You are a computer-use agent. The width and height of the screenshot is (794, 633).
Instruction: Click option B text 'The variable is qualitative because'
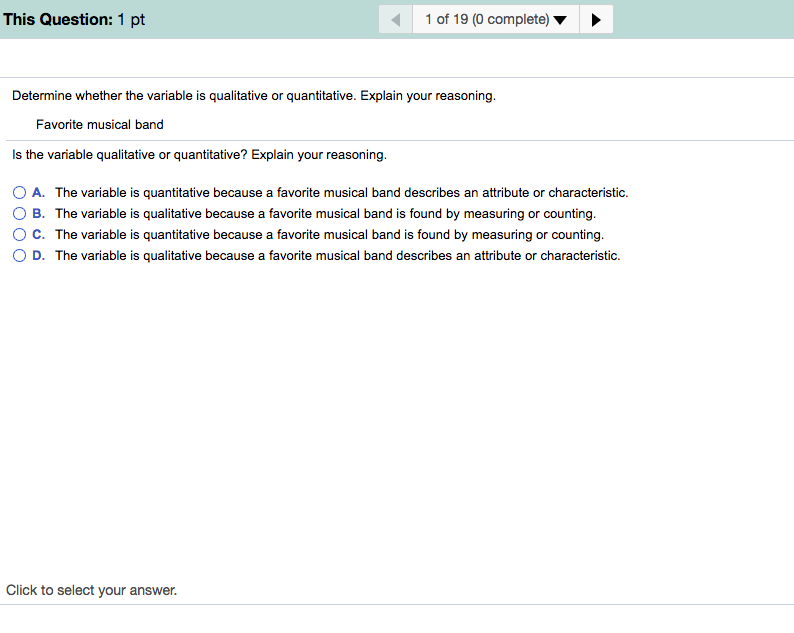pyautogui.click(x=155, y=214)
